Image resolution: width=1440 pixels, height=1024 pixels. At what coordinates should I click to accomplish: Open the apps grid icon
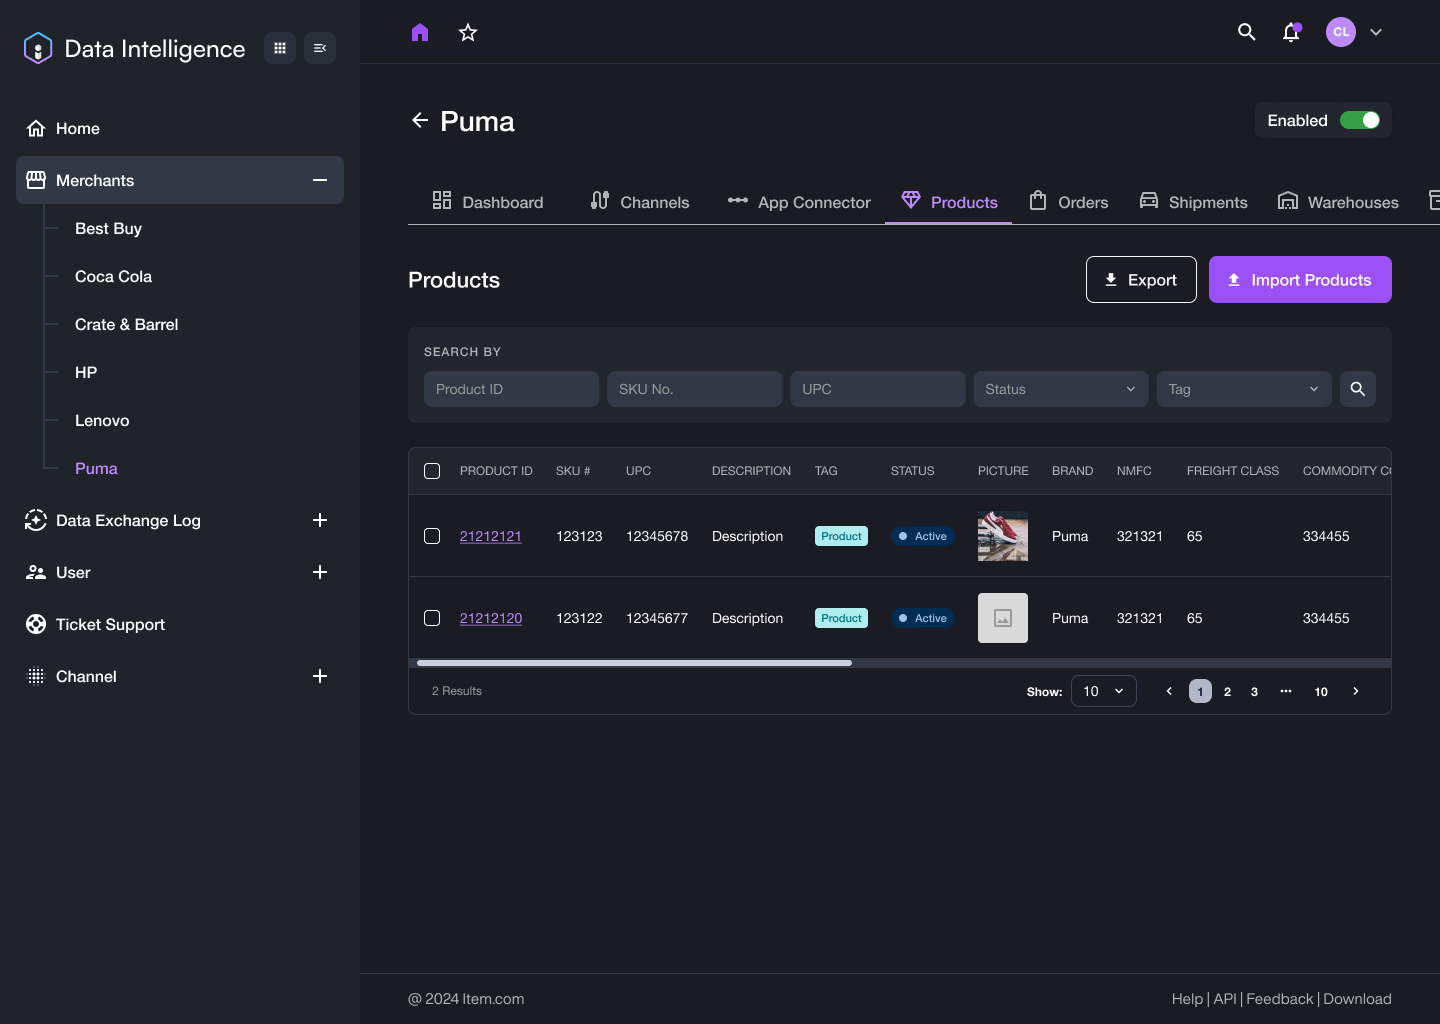pyautogui.click(x=280, y=48)
